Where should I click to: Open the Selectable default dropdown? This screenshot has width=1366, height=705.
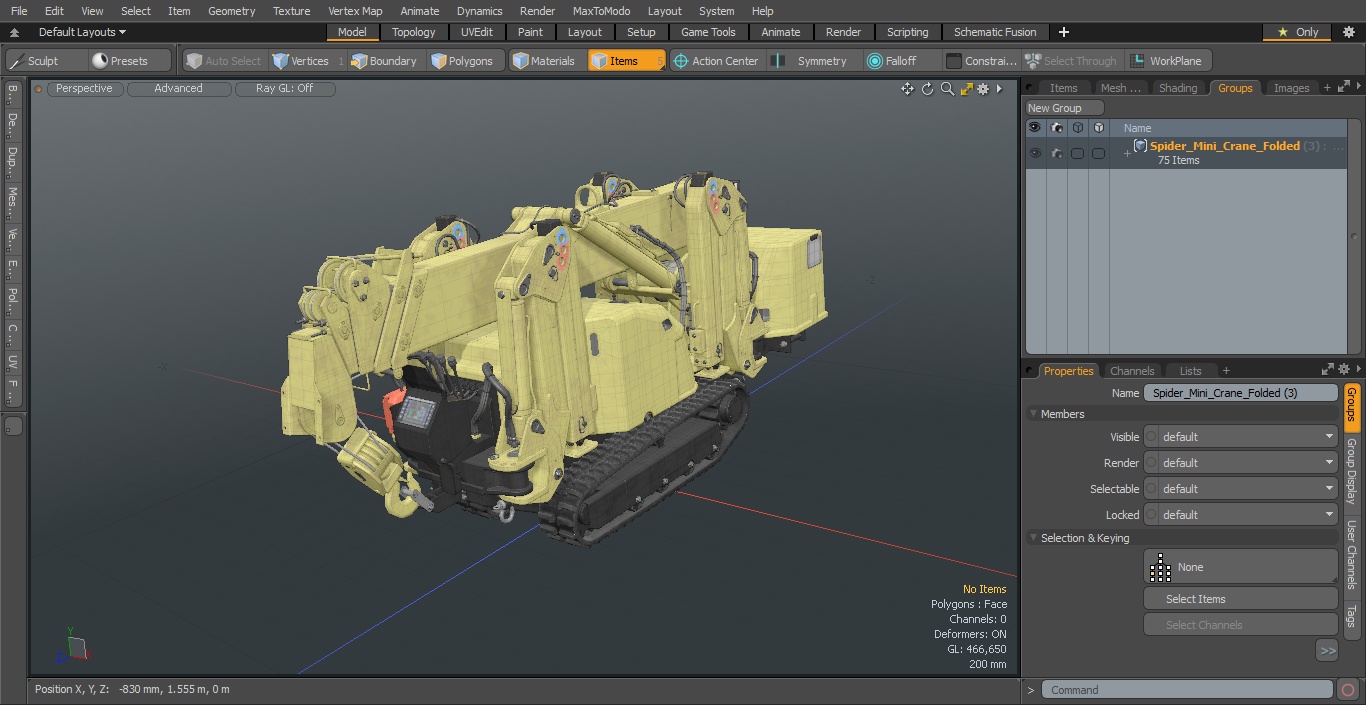[x=1248, y=489]
